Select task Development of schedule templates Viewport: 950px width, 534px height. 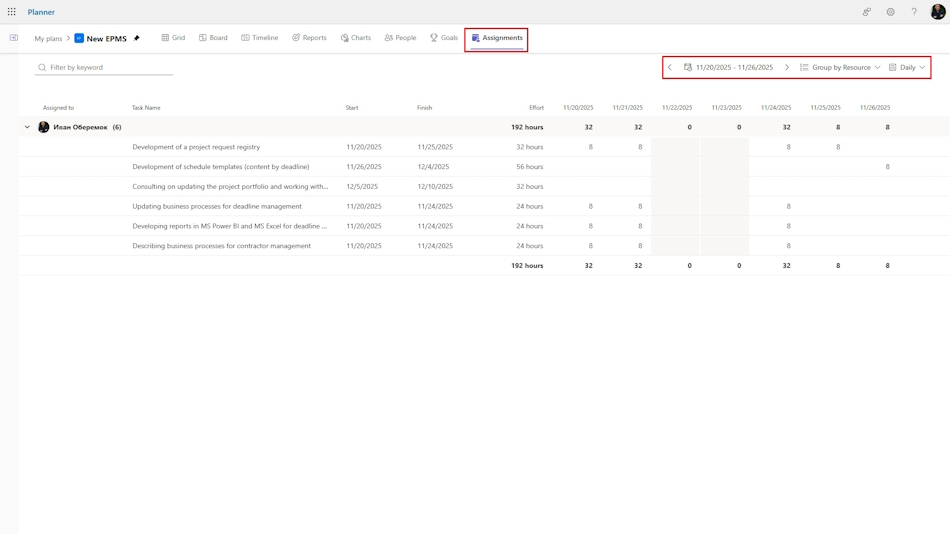[221, 167]
